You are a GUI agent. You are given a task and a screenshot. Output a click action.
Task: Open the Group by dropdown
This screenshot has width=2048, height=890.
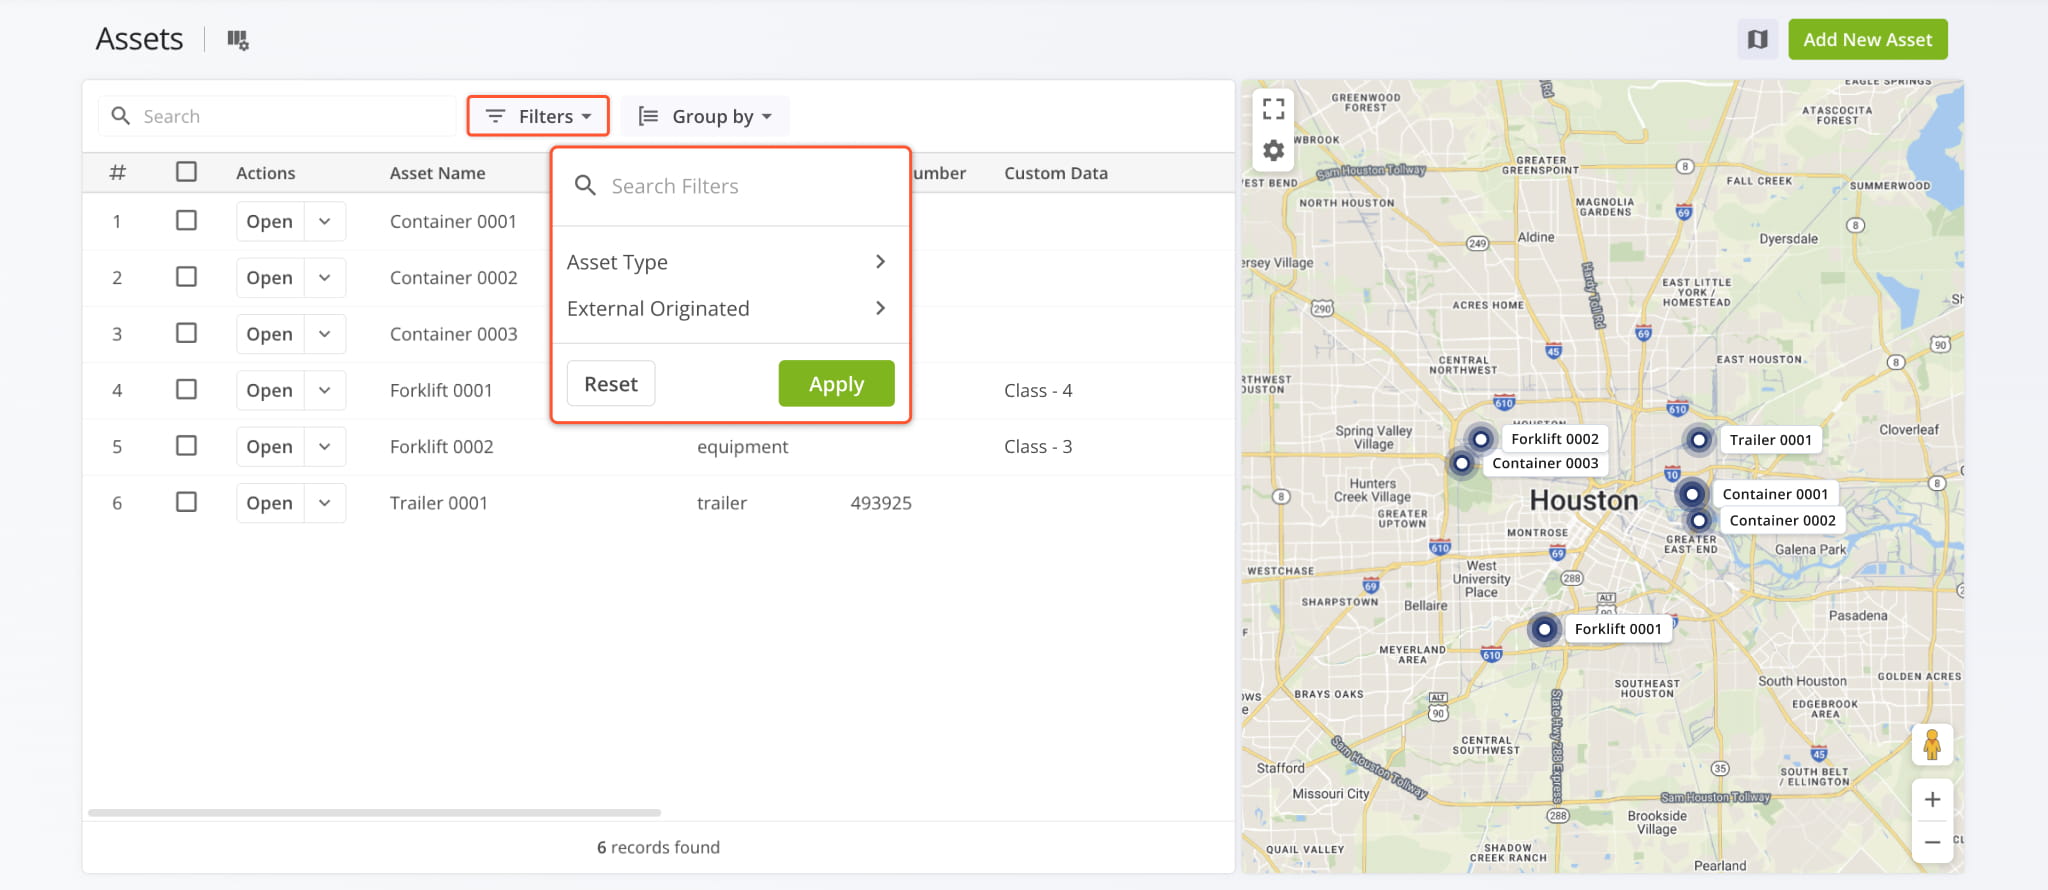click(705, 116)
